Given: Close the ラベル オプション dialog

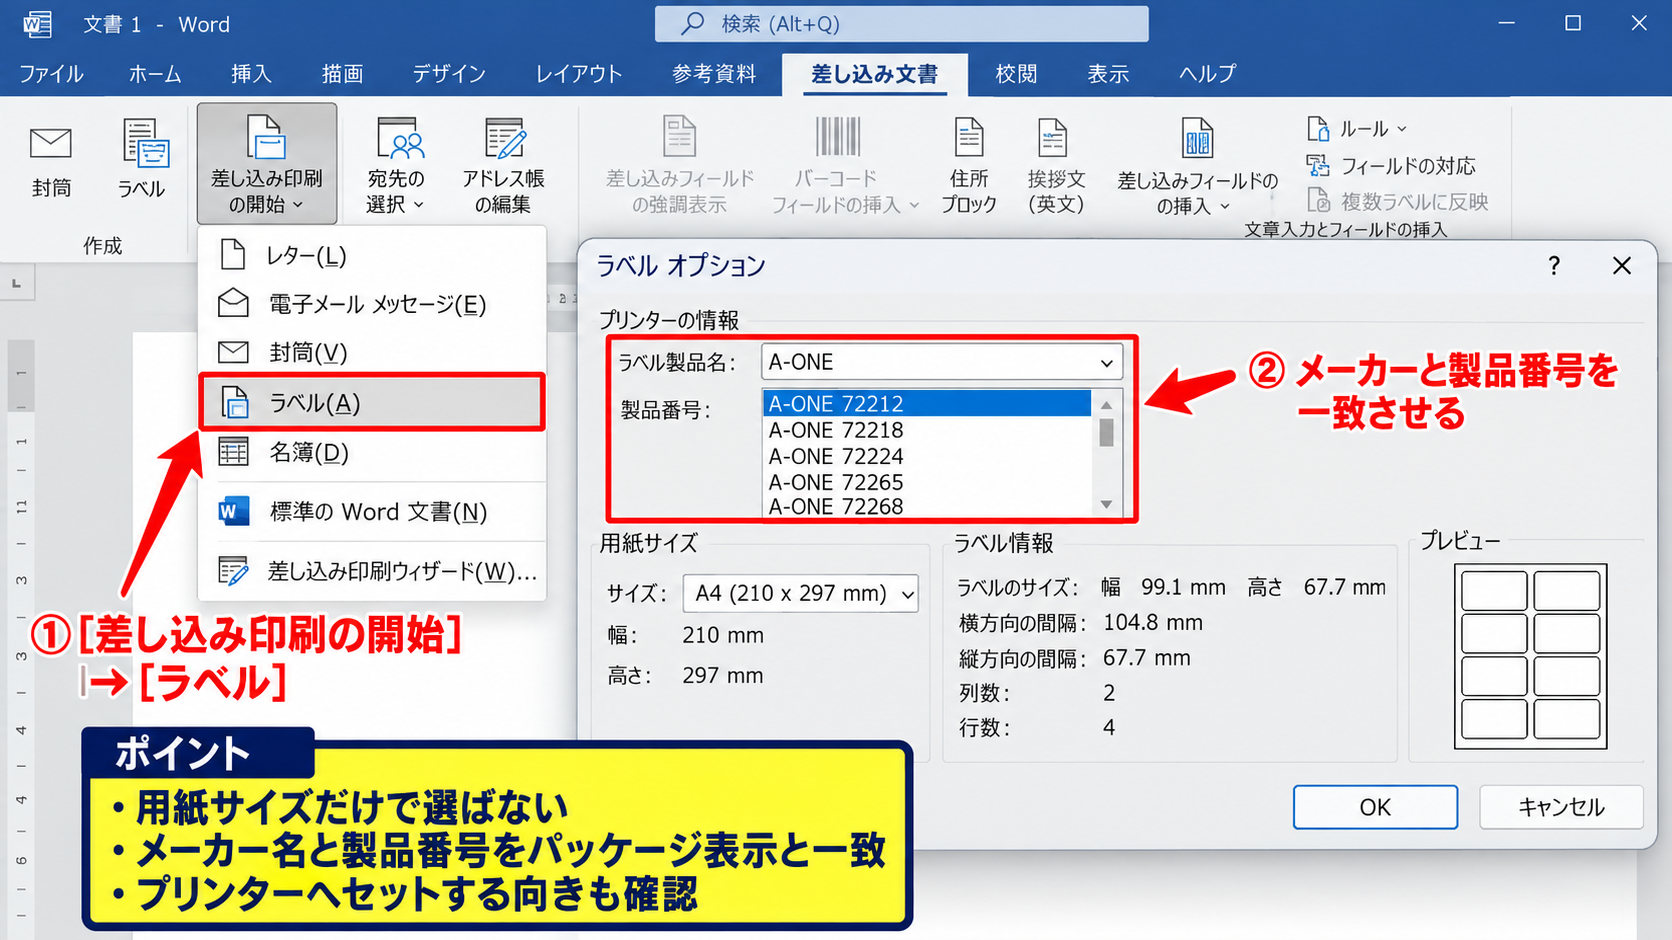Looking at the screenshot, I should click(x=1622, y=266).
